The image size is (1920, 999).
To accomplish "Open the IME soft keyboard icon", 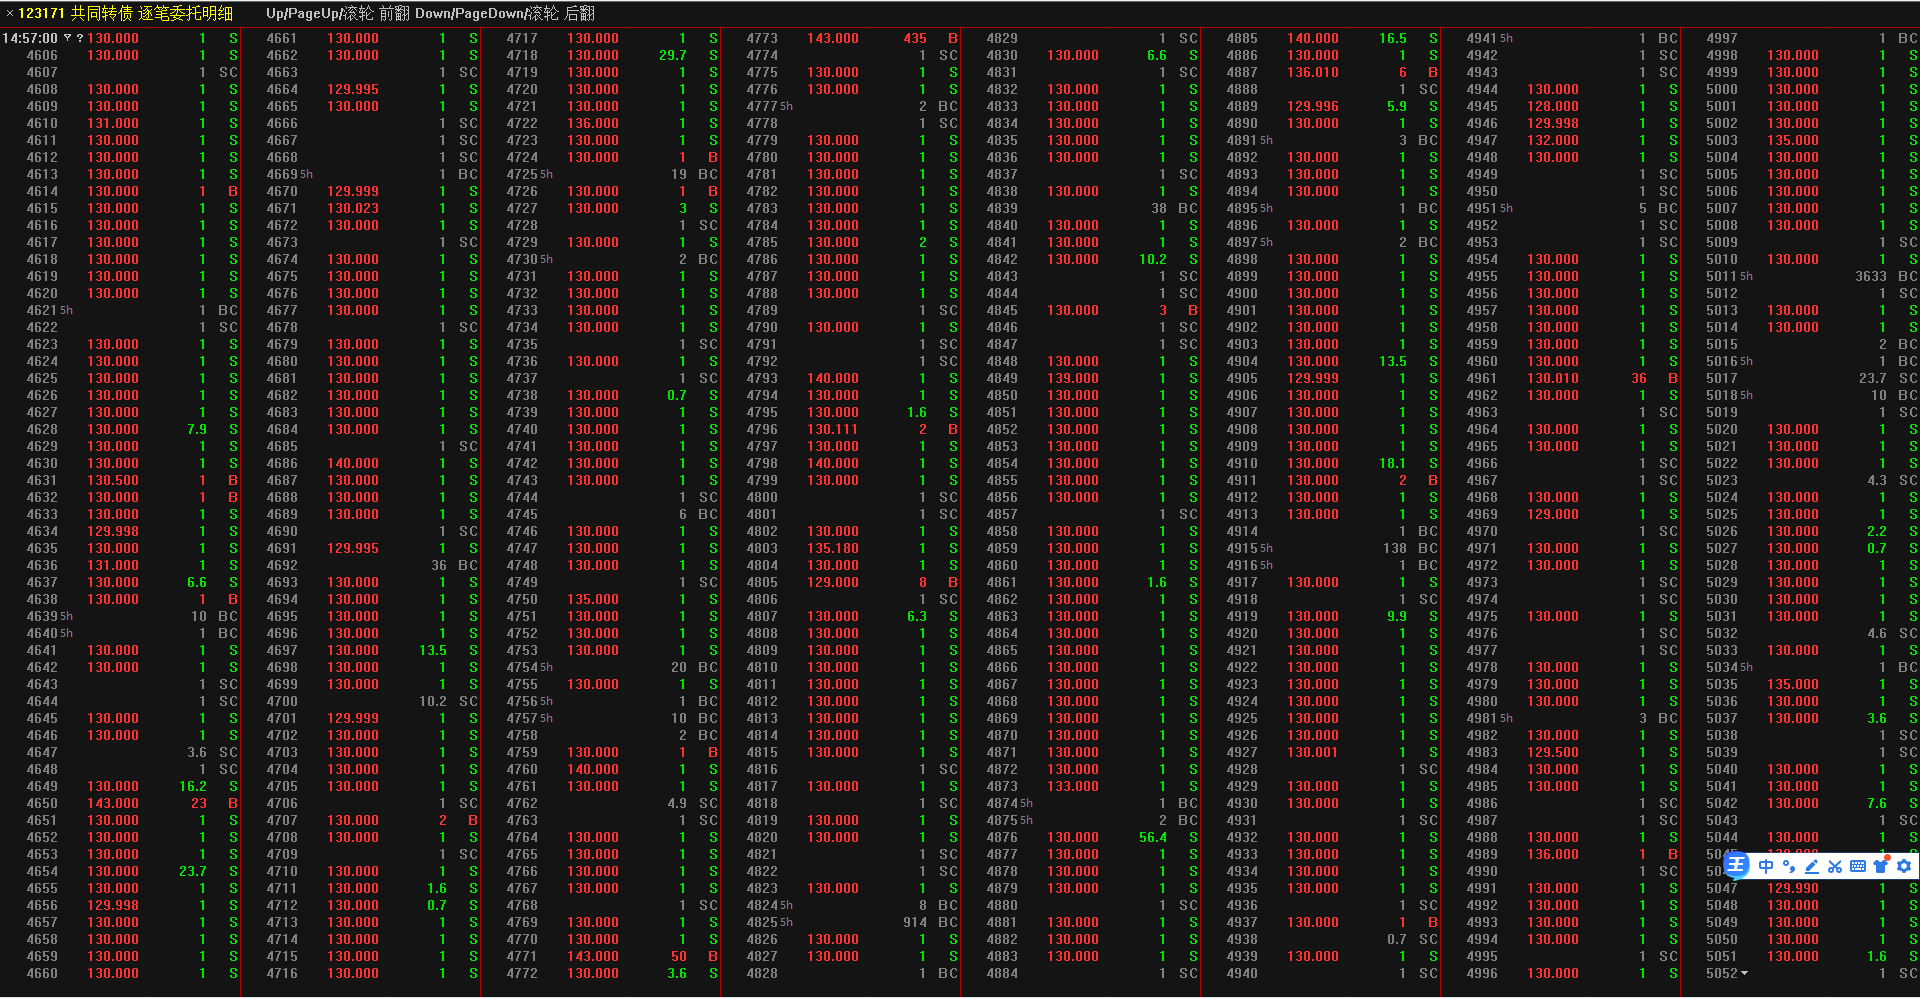I will 1858,867.
